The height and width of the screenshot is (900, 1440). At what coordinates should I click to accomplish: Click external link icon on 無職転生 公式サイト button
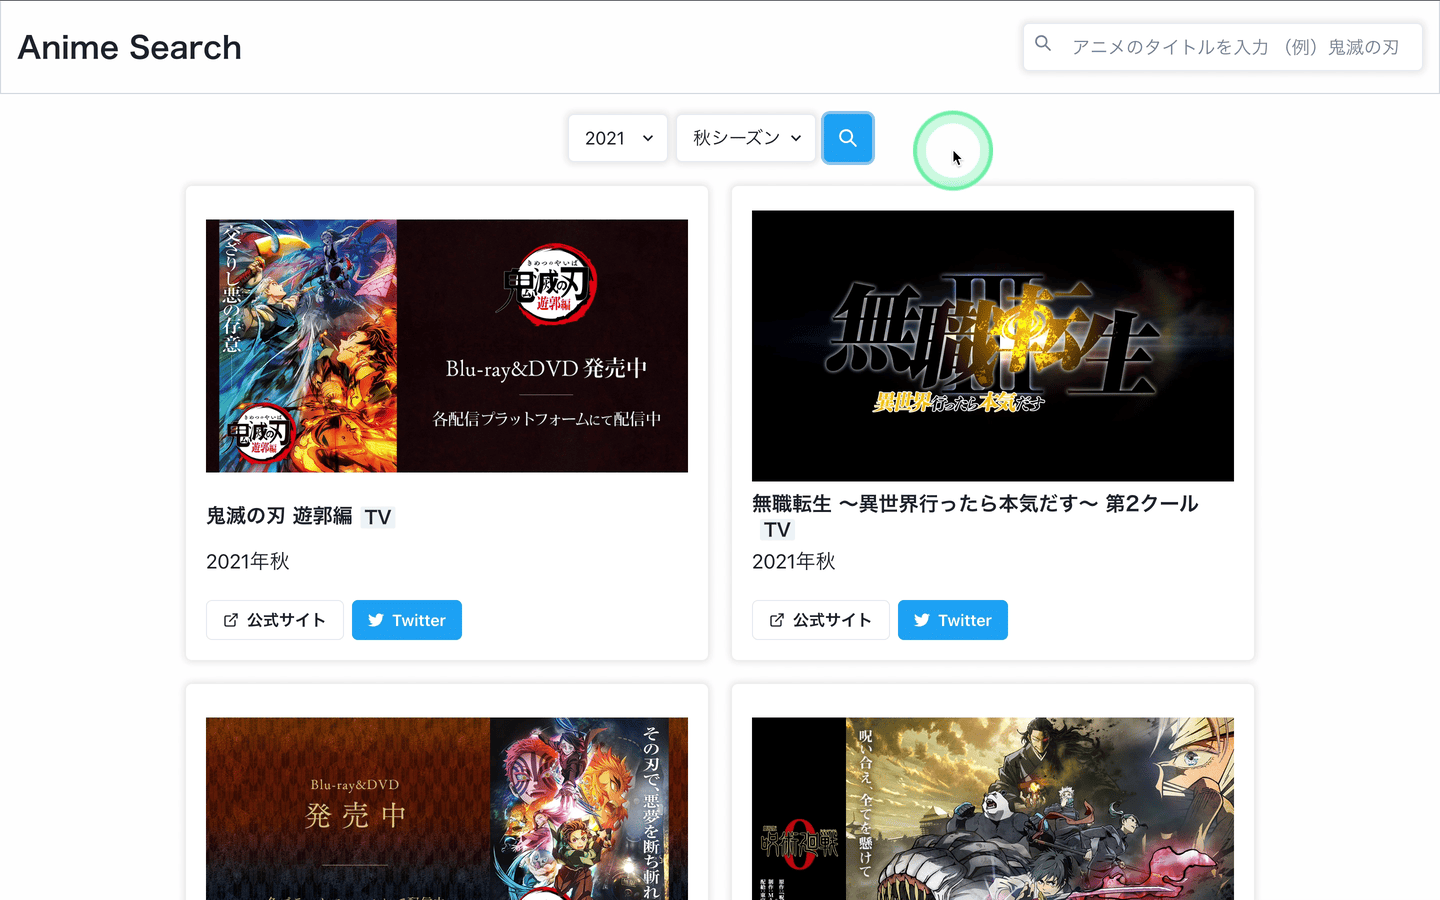[777, 620]
